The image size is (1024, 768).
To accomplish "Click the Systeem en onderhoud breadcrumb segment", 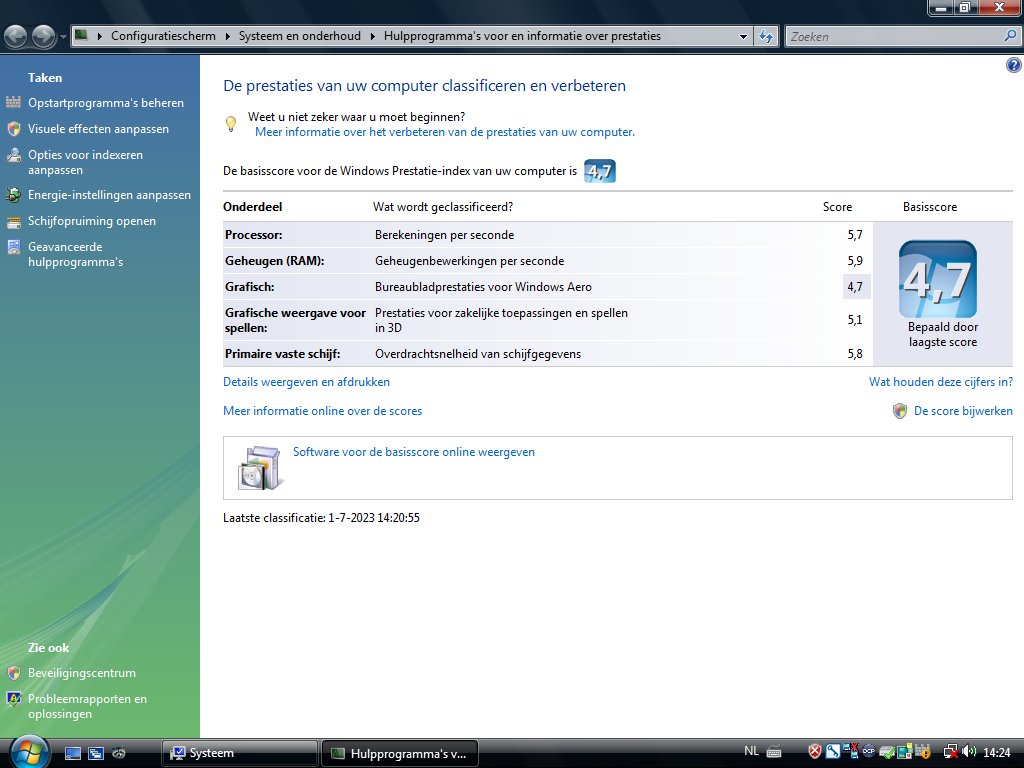I will tap(300, 36).
